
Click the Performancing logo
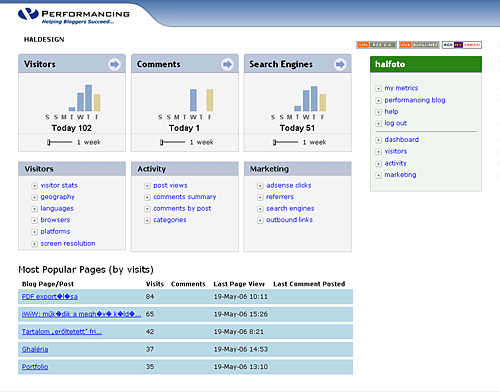click(x=73, y=16)
